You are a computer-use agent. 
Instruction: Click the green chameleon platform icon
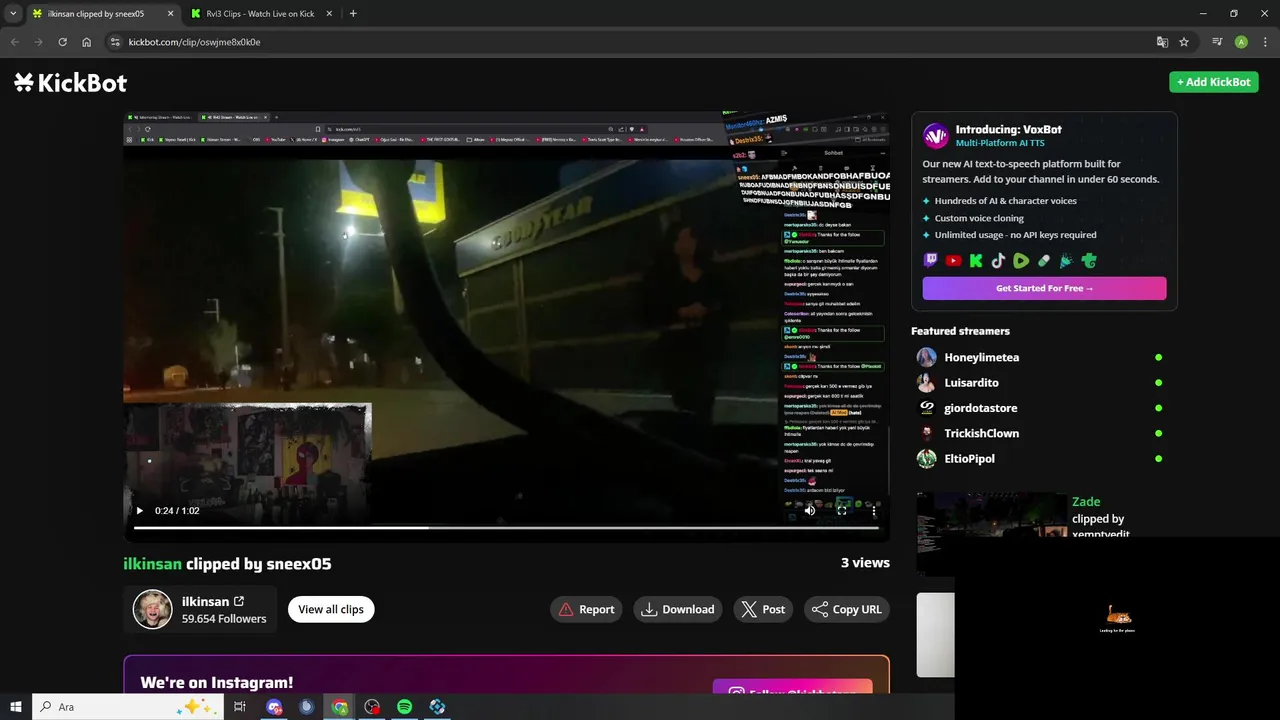point(1089,261)
